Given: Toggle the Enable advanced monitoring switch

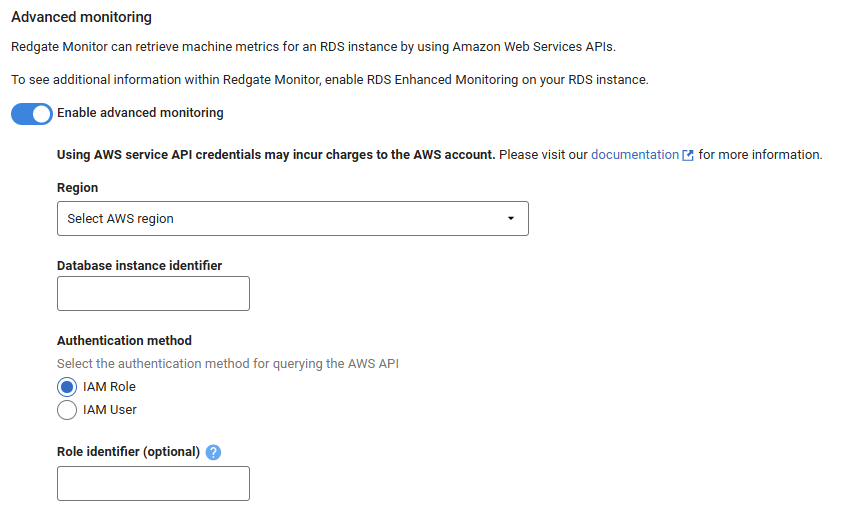Looking at the screenshot, I should [31, 114].
